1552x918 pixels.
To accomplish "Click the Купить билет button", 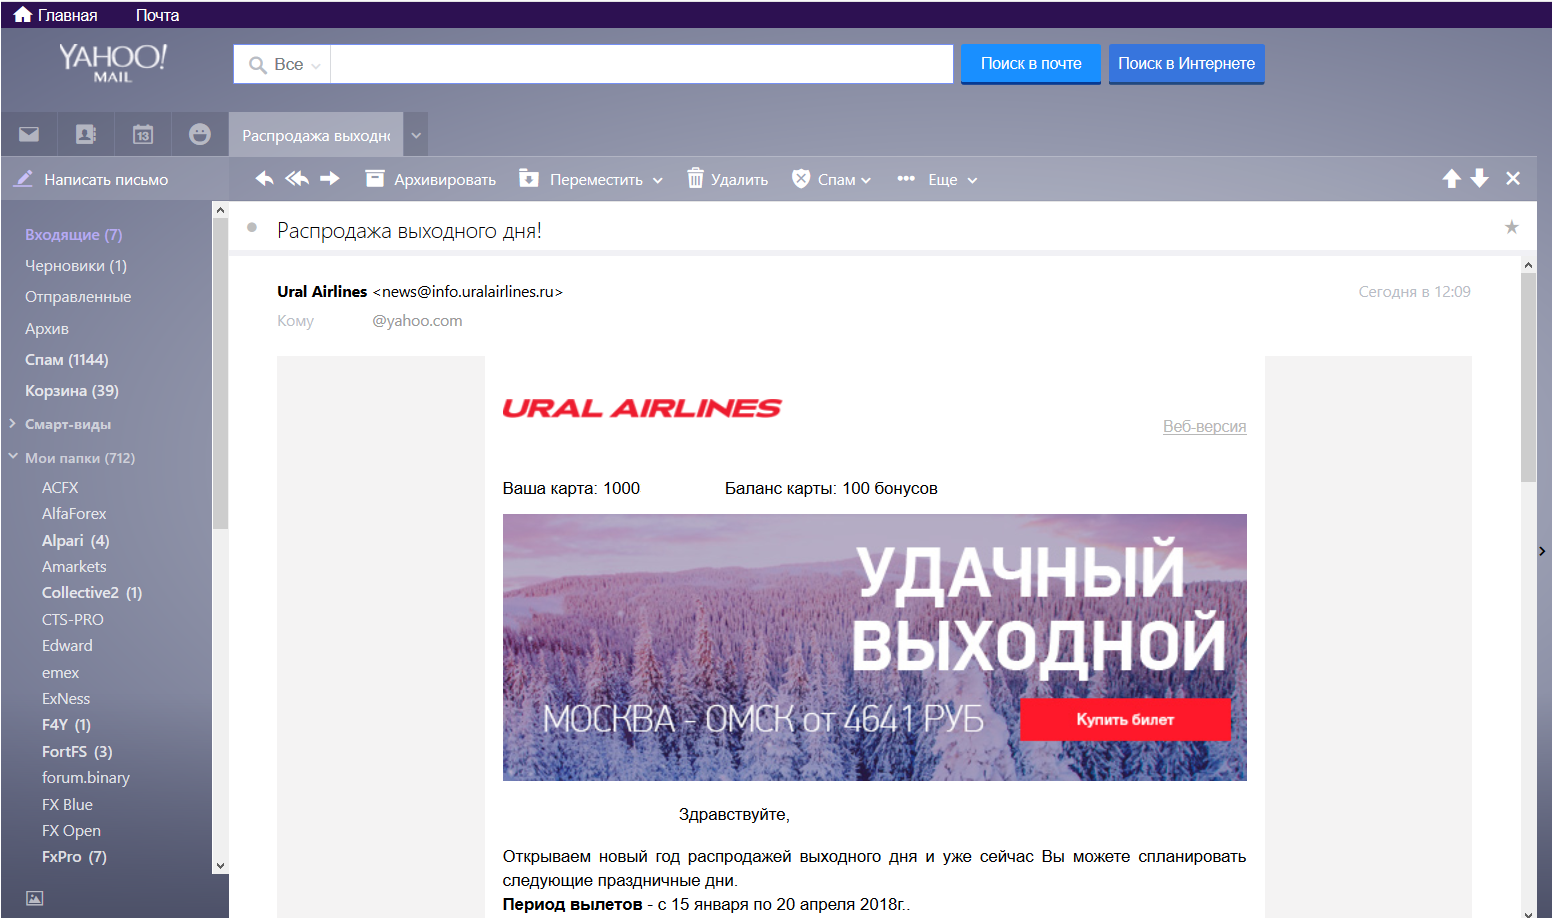I will [x=1125, y=719].
